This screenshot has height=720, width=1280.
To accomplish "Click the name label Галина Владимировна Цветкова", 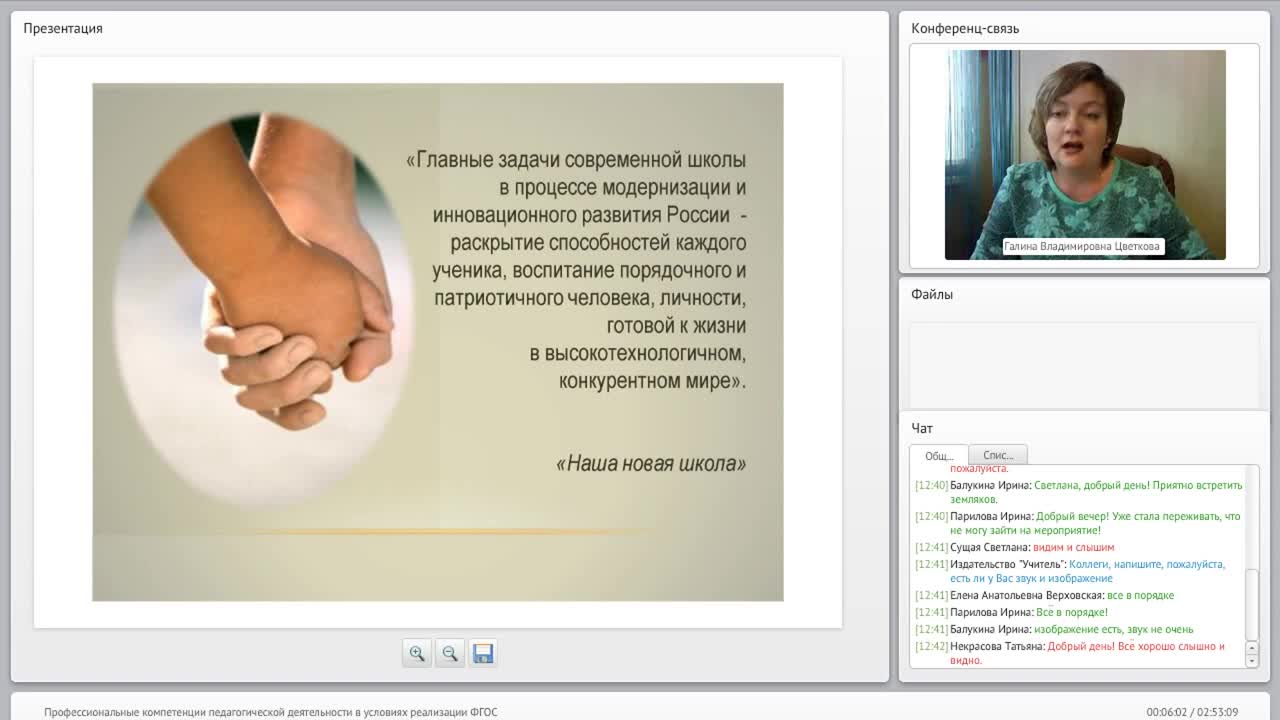I will coord(1084,246).
